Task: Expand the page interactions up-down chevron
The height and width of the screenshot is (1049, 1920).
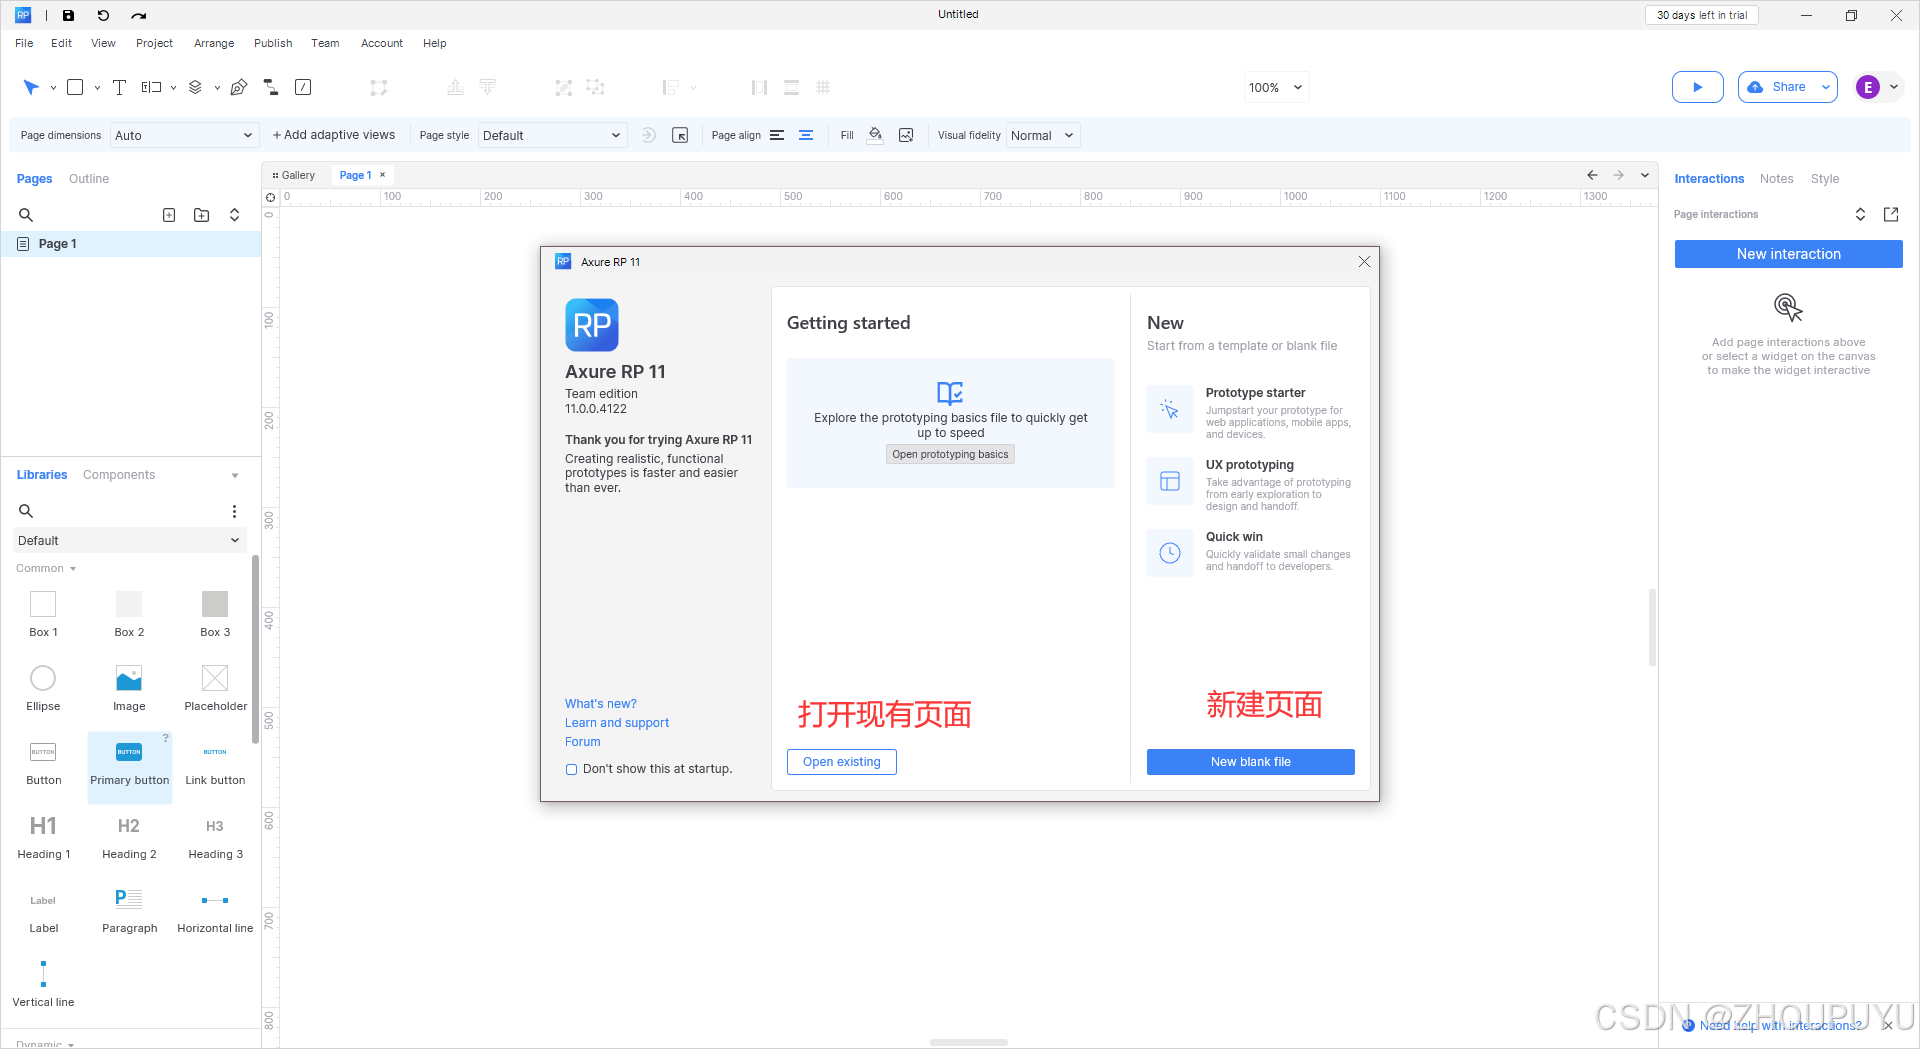Action: [1860, 214]
